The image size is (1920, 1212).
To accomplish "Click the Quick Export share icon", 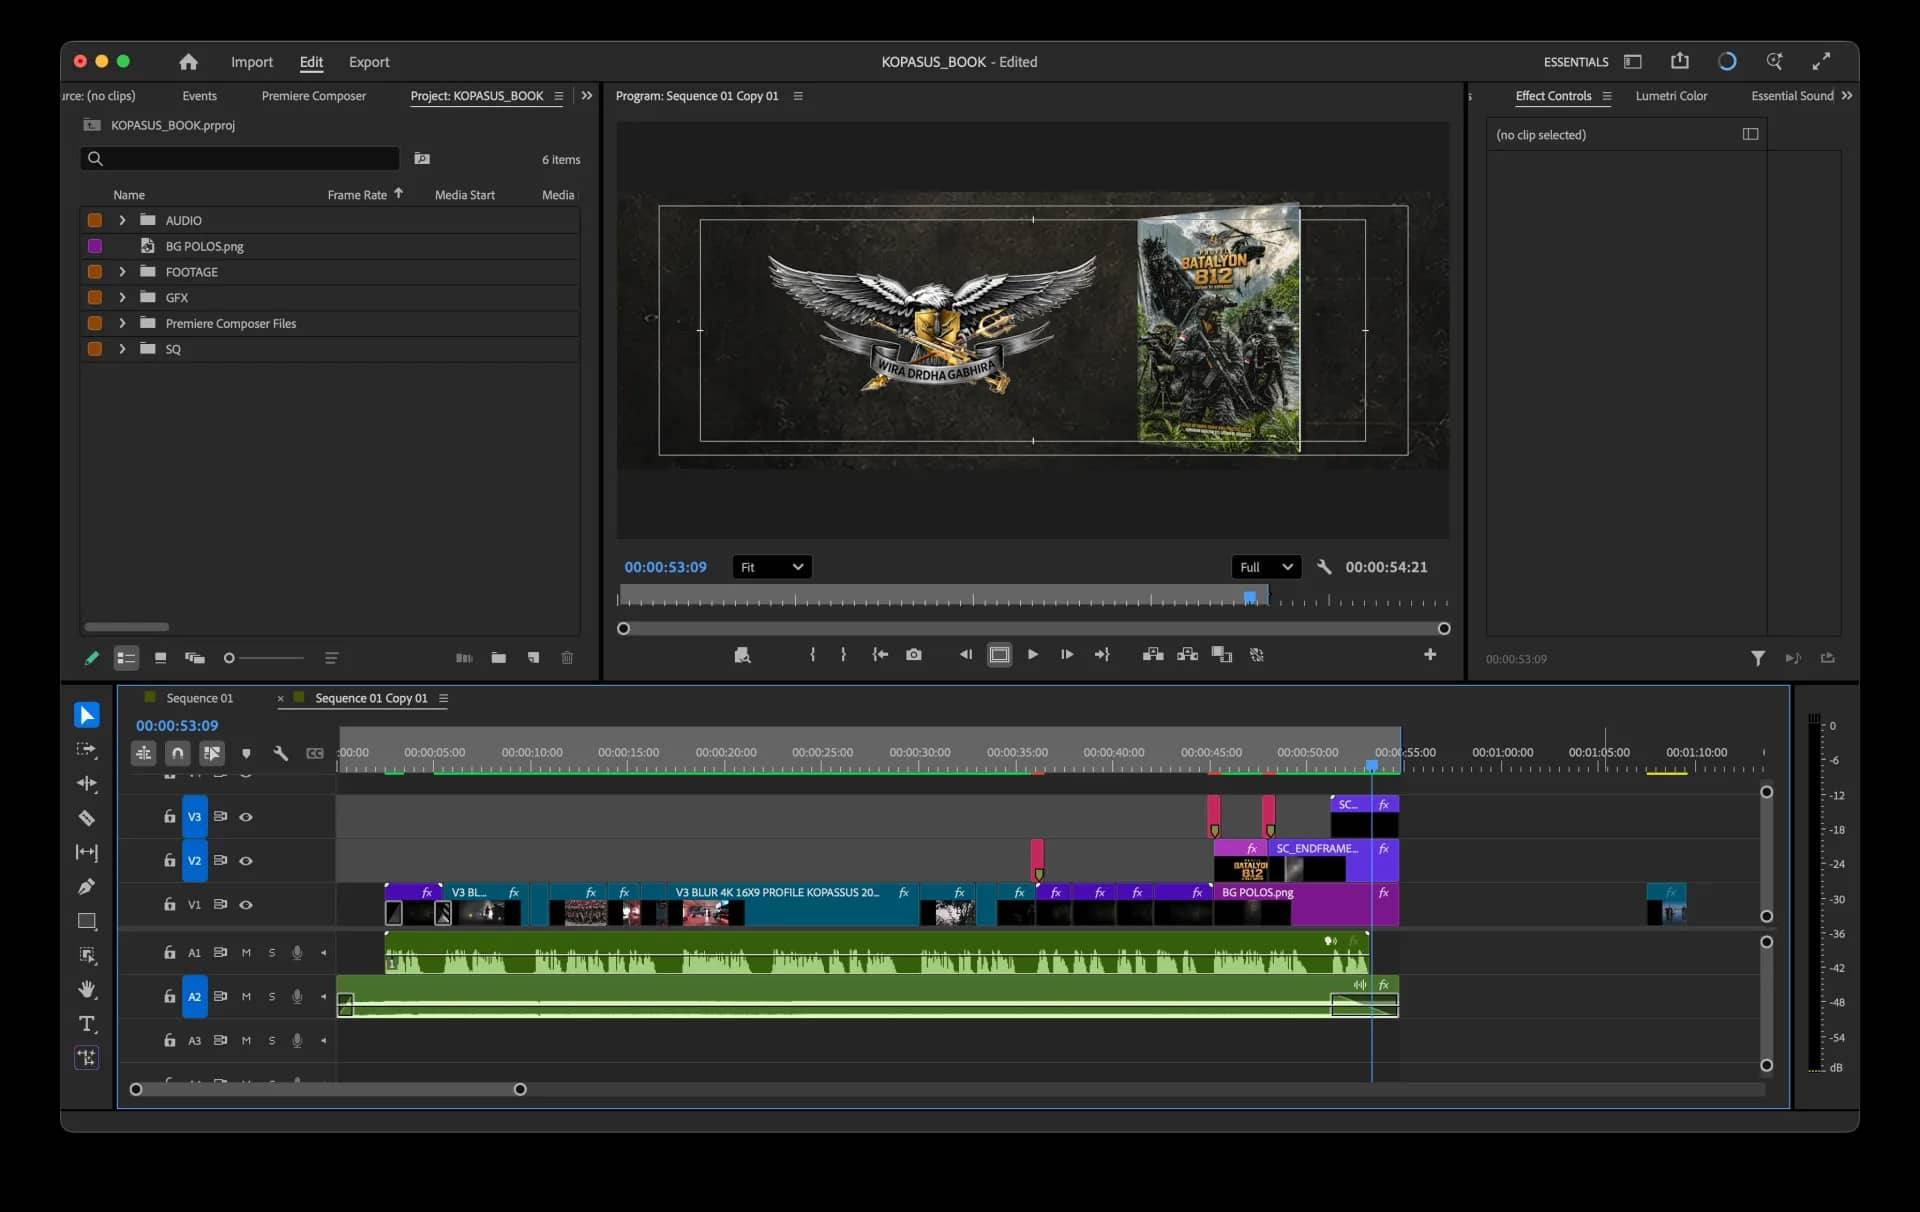I will 1680,61.
